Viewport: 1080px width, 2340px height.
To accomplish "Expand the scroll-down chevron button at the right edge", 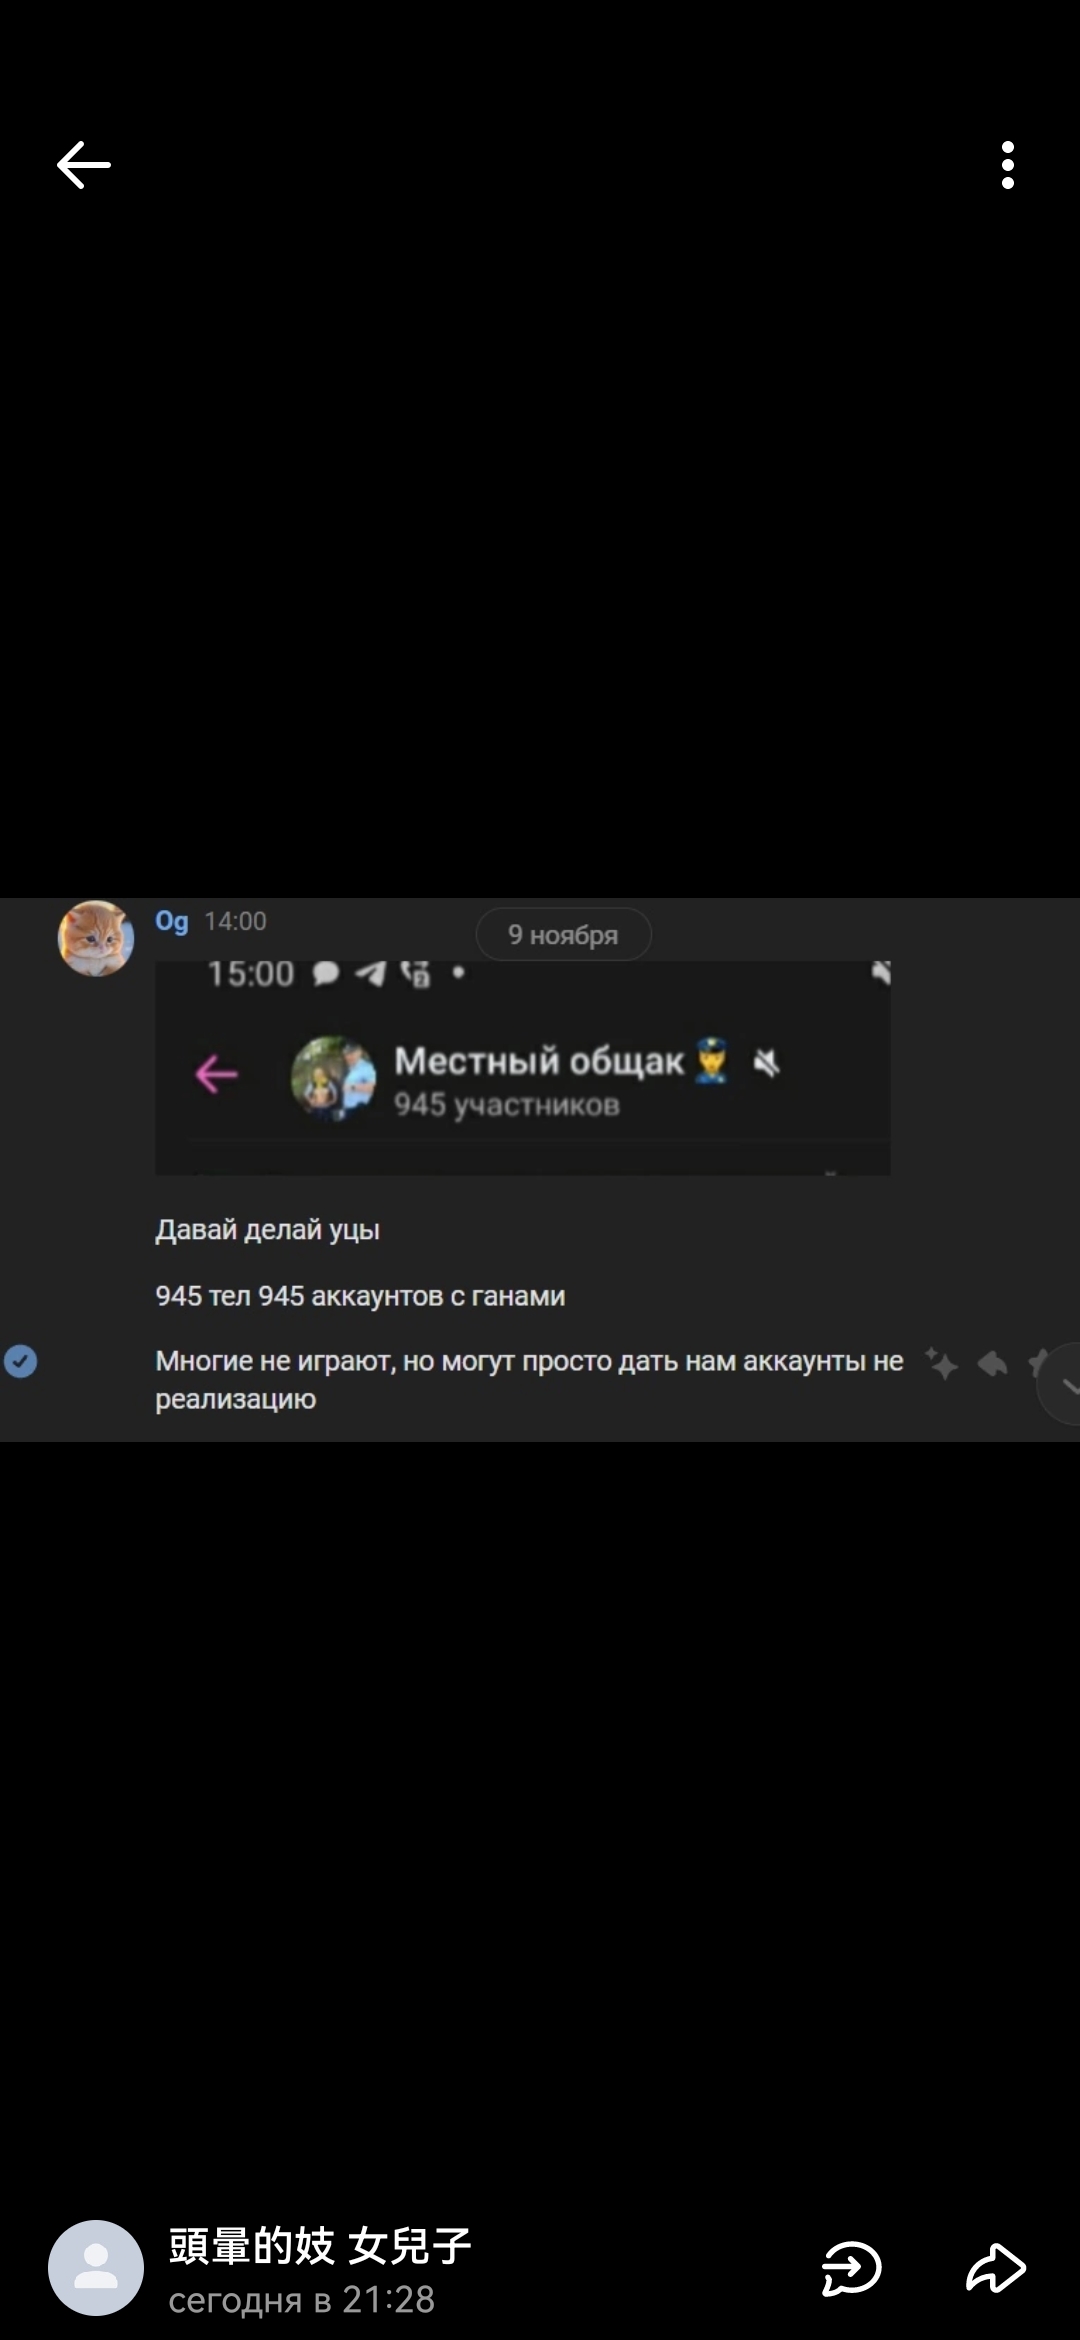I will point(1062,1384).
